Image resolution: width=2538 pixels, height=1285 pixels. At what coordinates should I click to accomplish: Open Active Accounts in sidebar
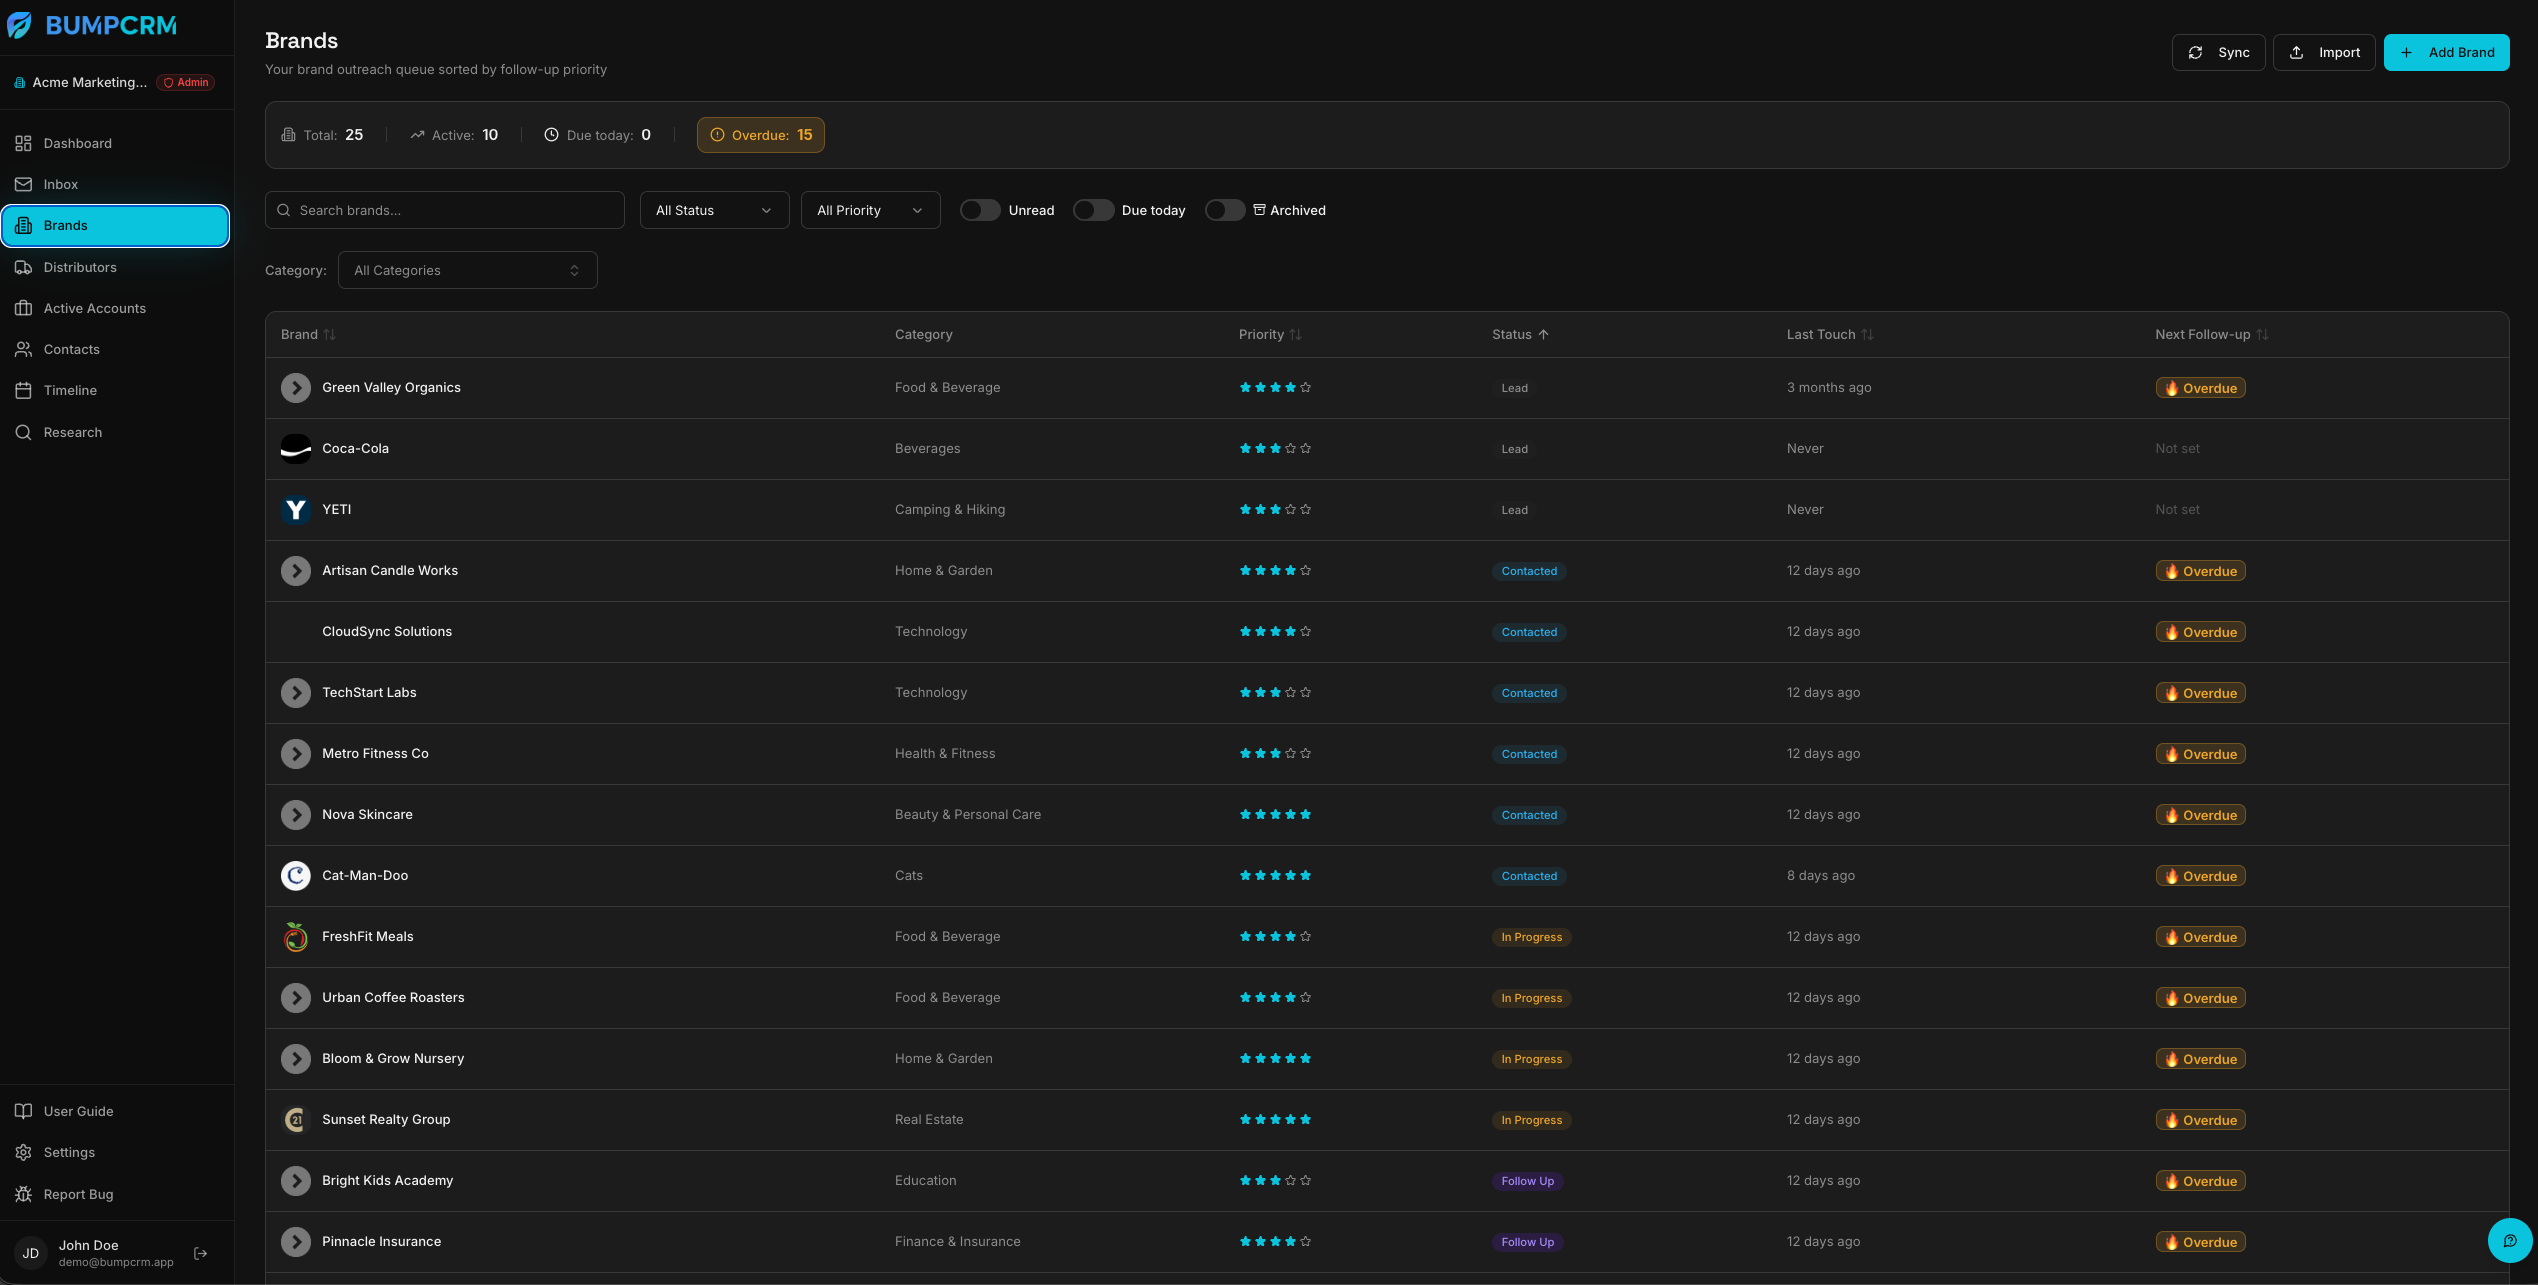click(x=115, y=308)
